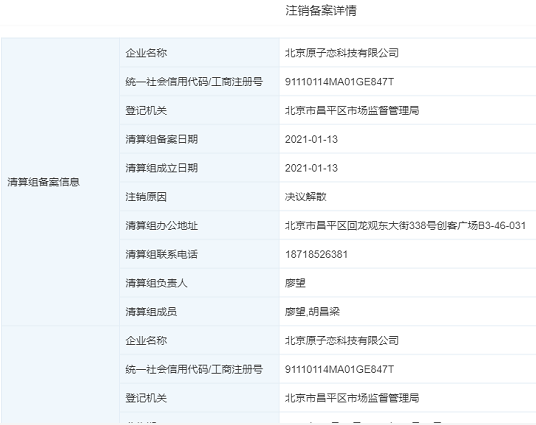Click the first 登记机关 label

[x=146, y=110]
